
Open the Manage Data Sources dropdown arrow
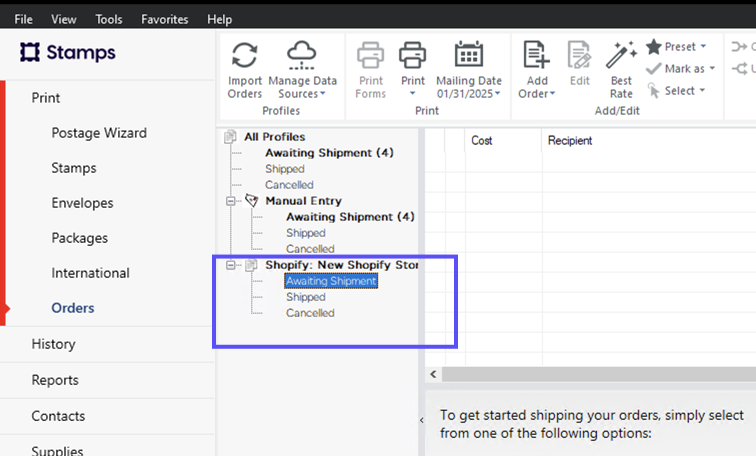click(323, 94)
